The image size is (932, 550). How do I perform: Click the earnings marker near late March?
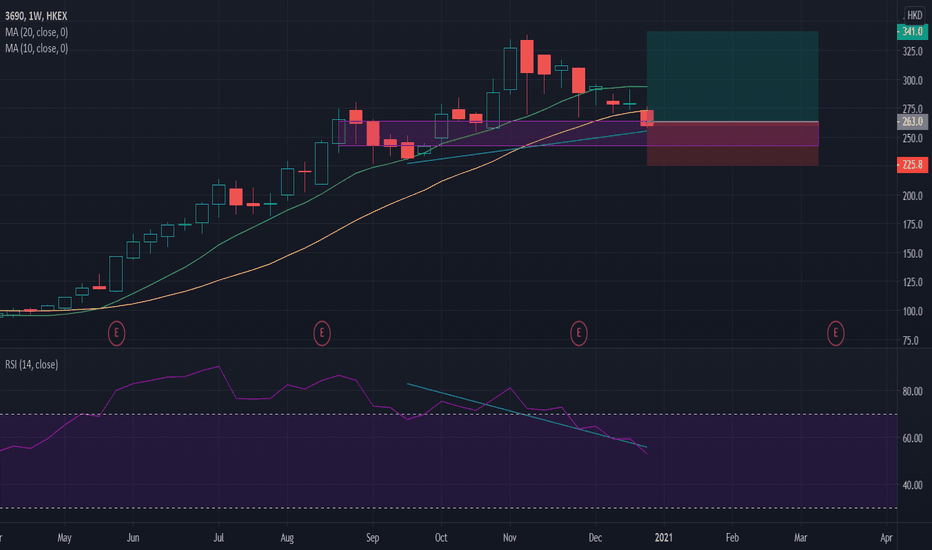pos(835,333)
